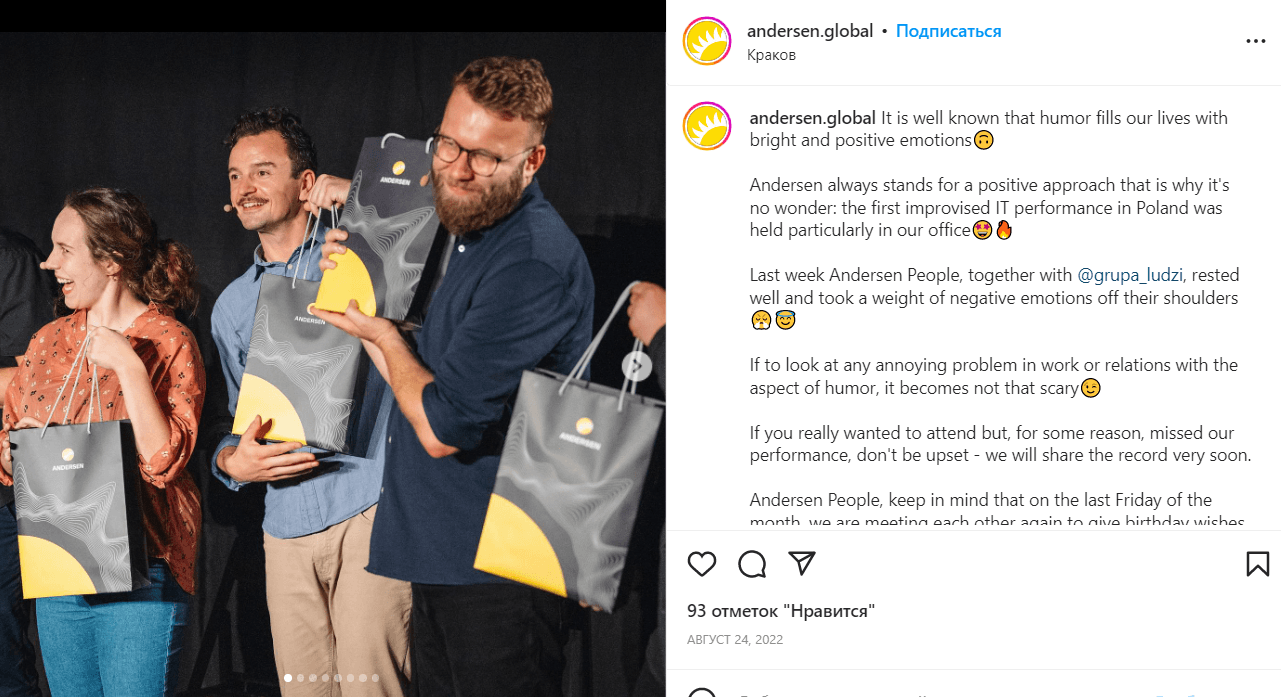Open the andersen.global username in the header

pos(810,31)
